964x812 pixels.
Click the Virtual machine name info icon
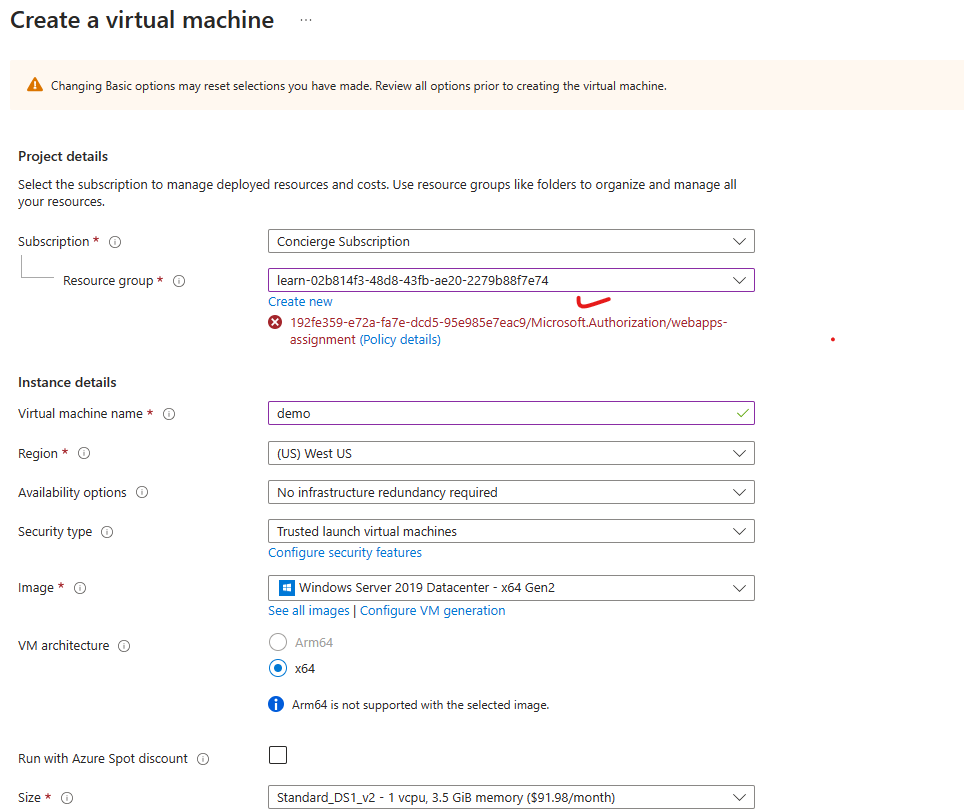coord(169,414)
